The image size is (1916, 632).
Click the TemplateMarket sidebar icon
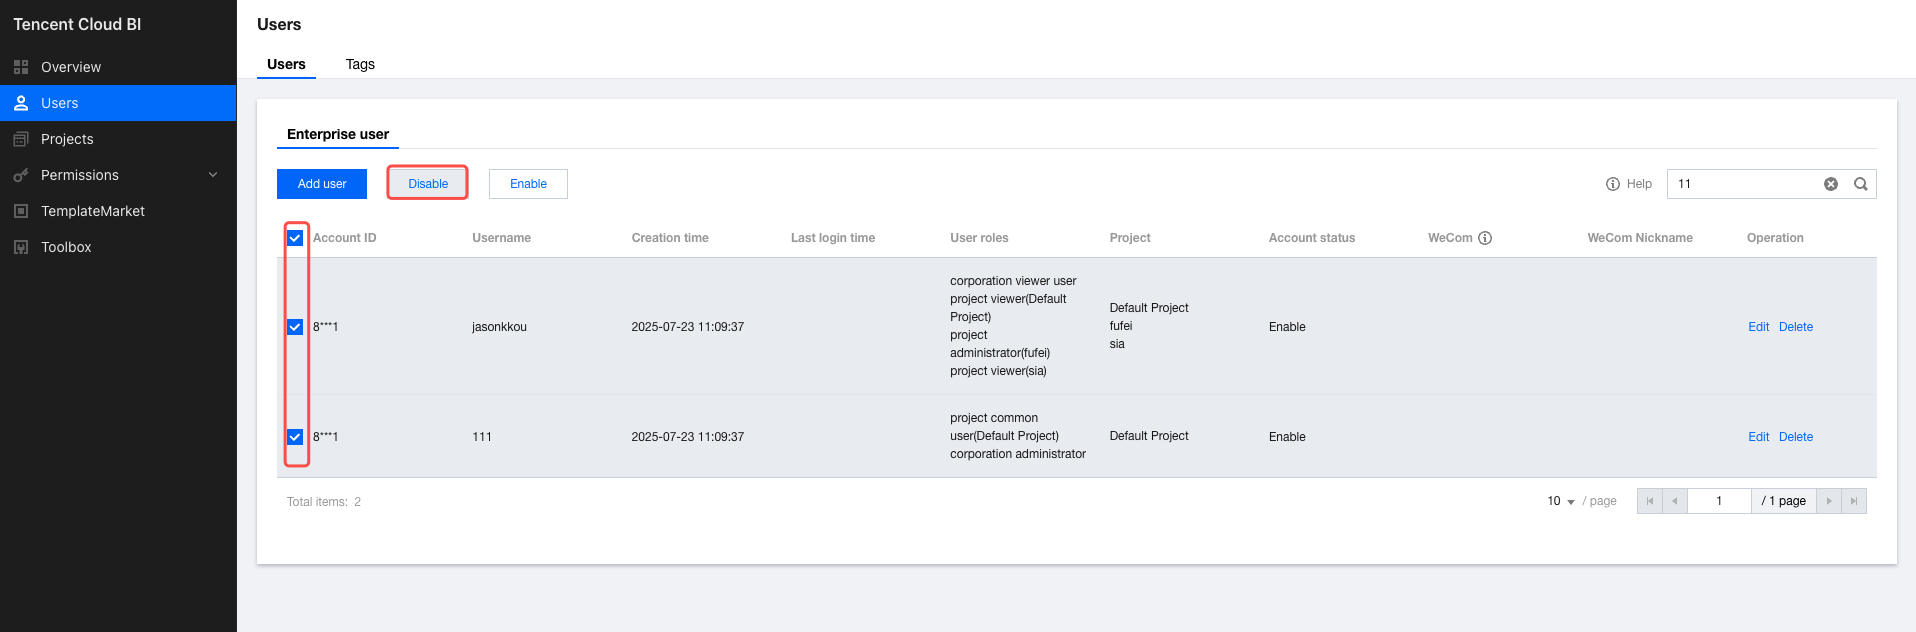point(21,211)
